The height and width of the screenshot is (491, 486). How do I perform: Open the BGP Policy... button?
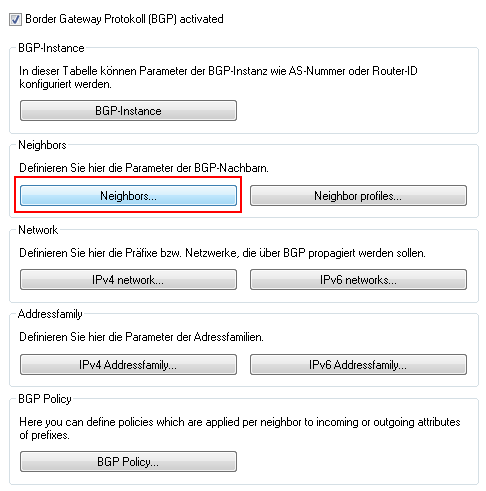click(x=128, y=462)
